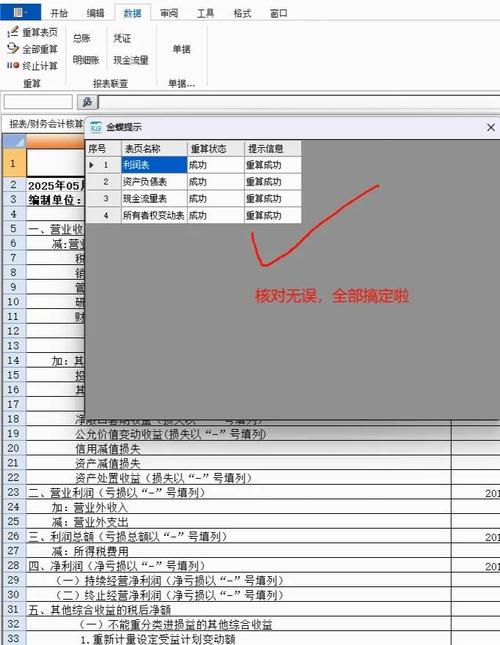The height and width of the screenshot is (645, 500).
Task: Click the formula bar input field
Action: pos(299,102)
